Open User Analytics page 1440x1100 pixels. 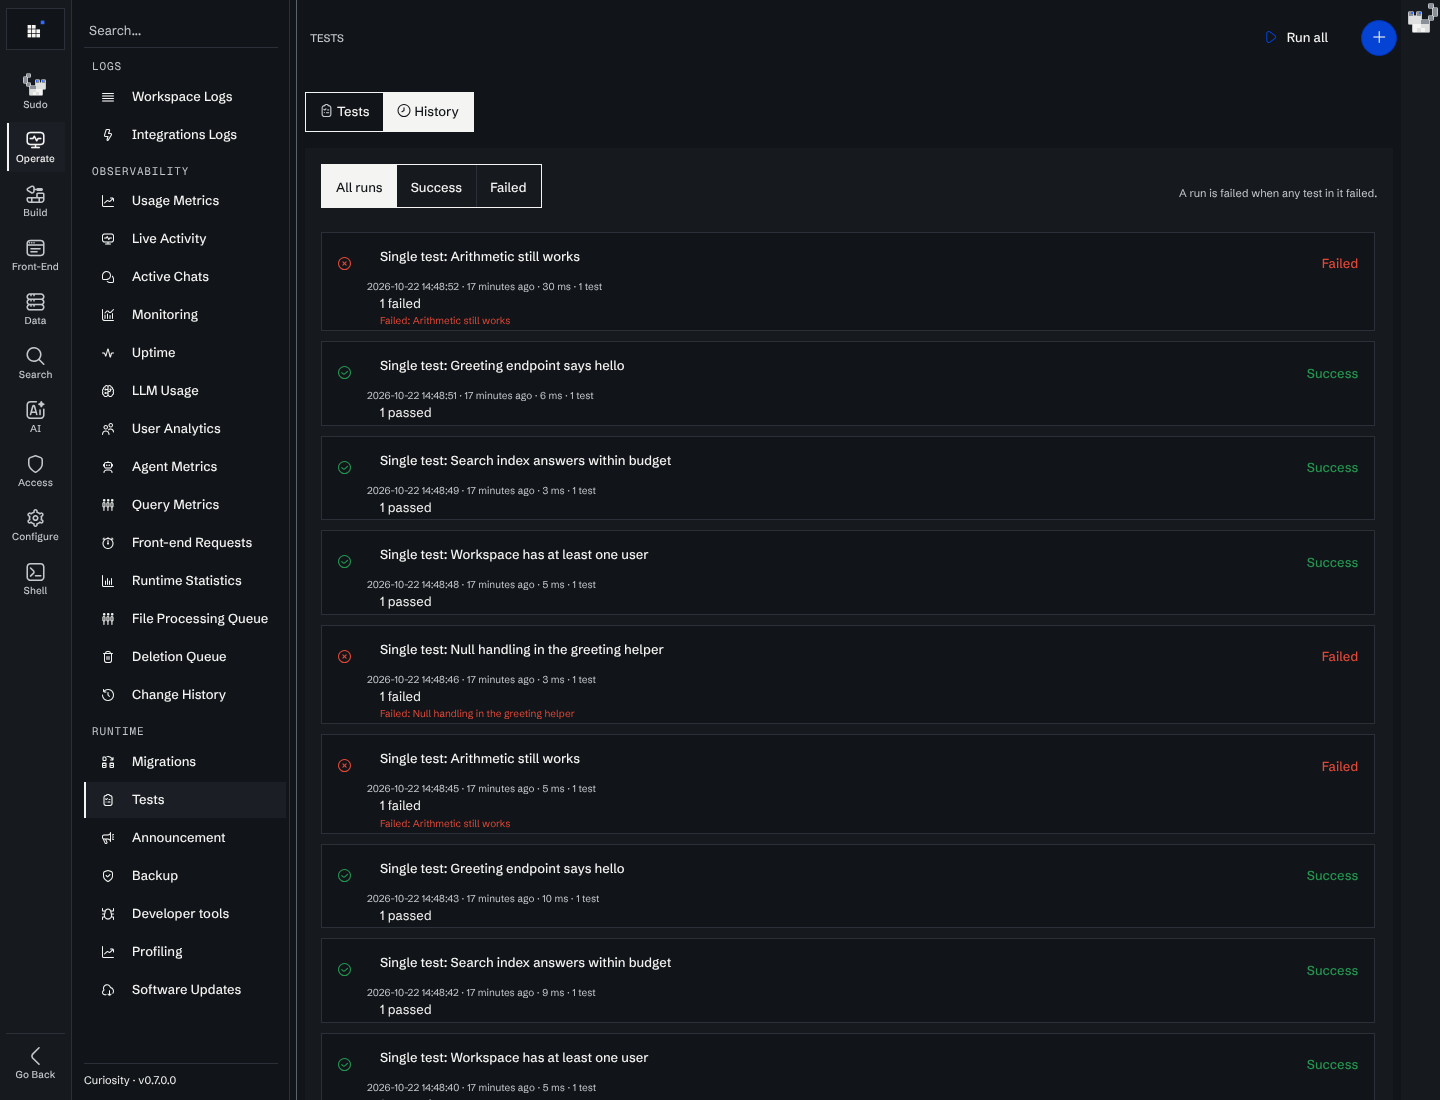point(185,429)
